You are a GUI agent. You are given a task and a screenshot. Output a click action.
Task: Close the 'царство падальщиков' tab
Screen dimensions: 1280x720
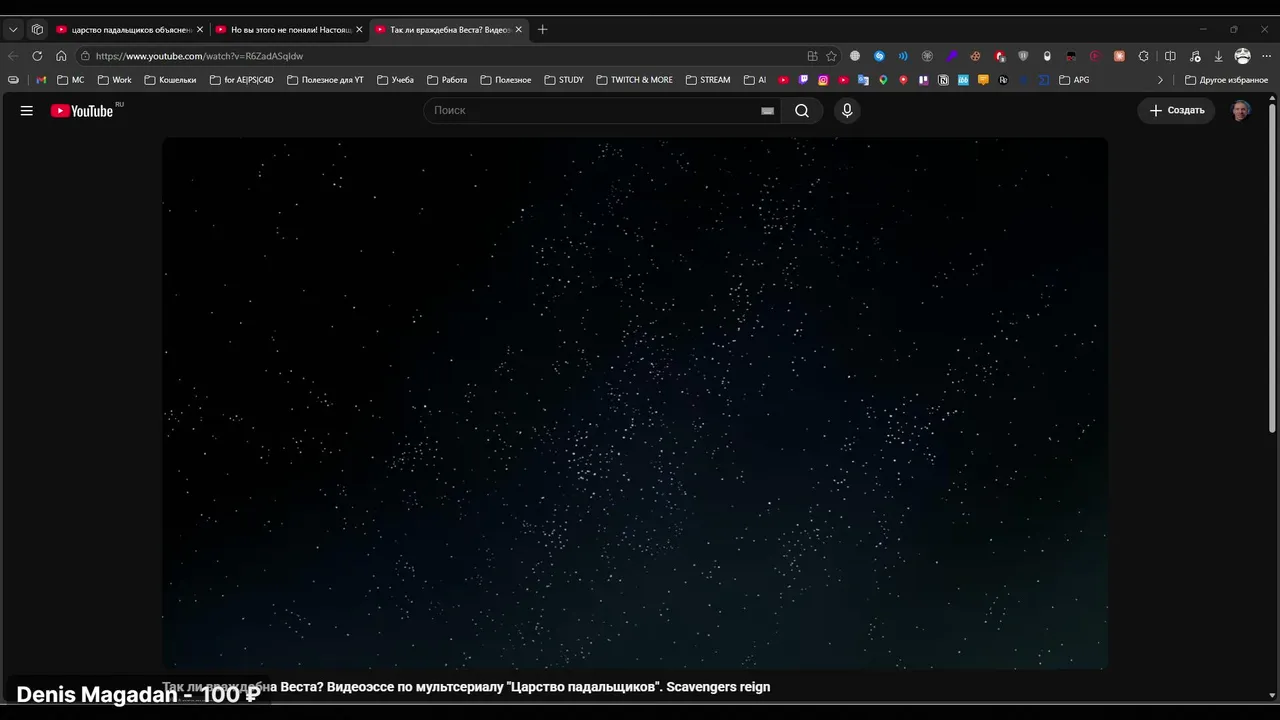(200, 30)
